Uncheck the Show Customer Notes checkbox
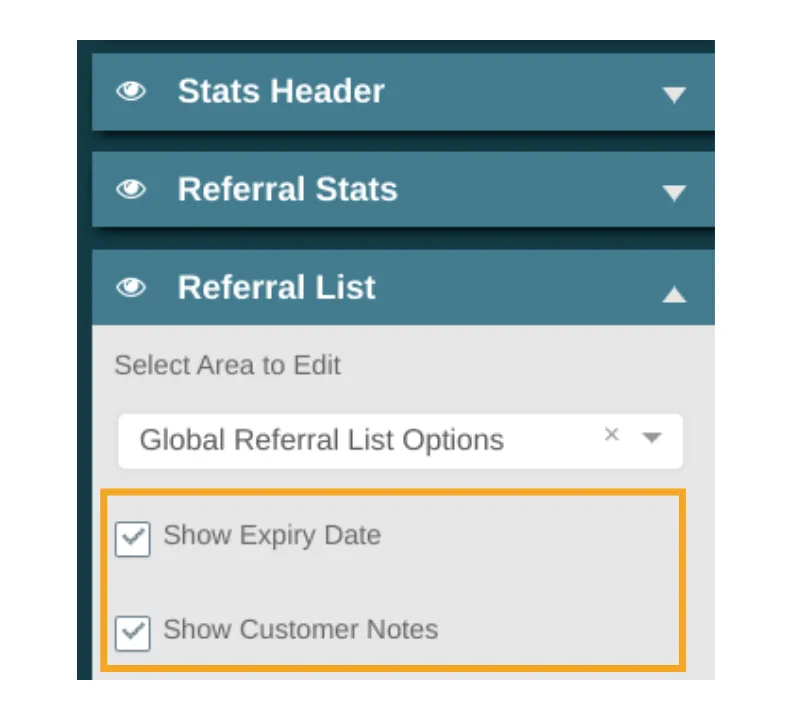This screenshot has height=710, width=792. 132,633
